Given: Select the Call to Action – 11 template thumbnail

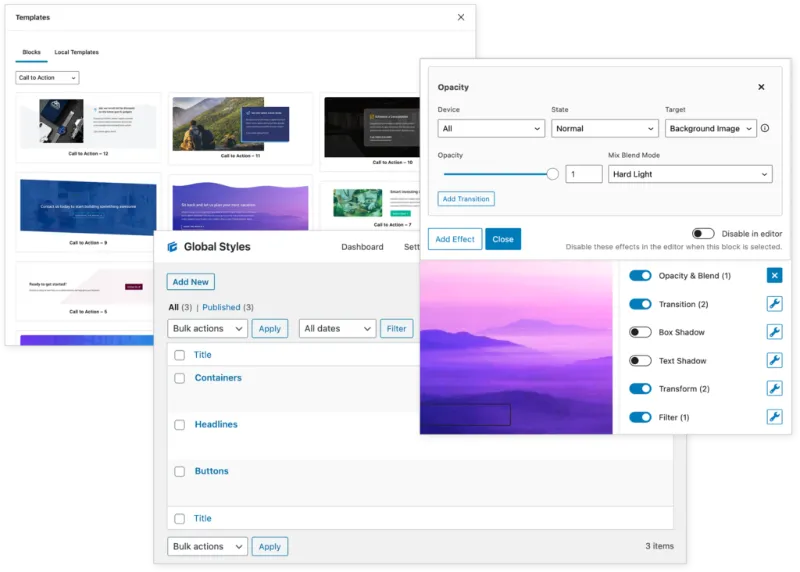Looking at the screenshot, I should pyautogui.click(x=240, y=123).
